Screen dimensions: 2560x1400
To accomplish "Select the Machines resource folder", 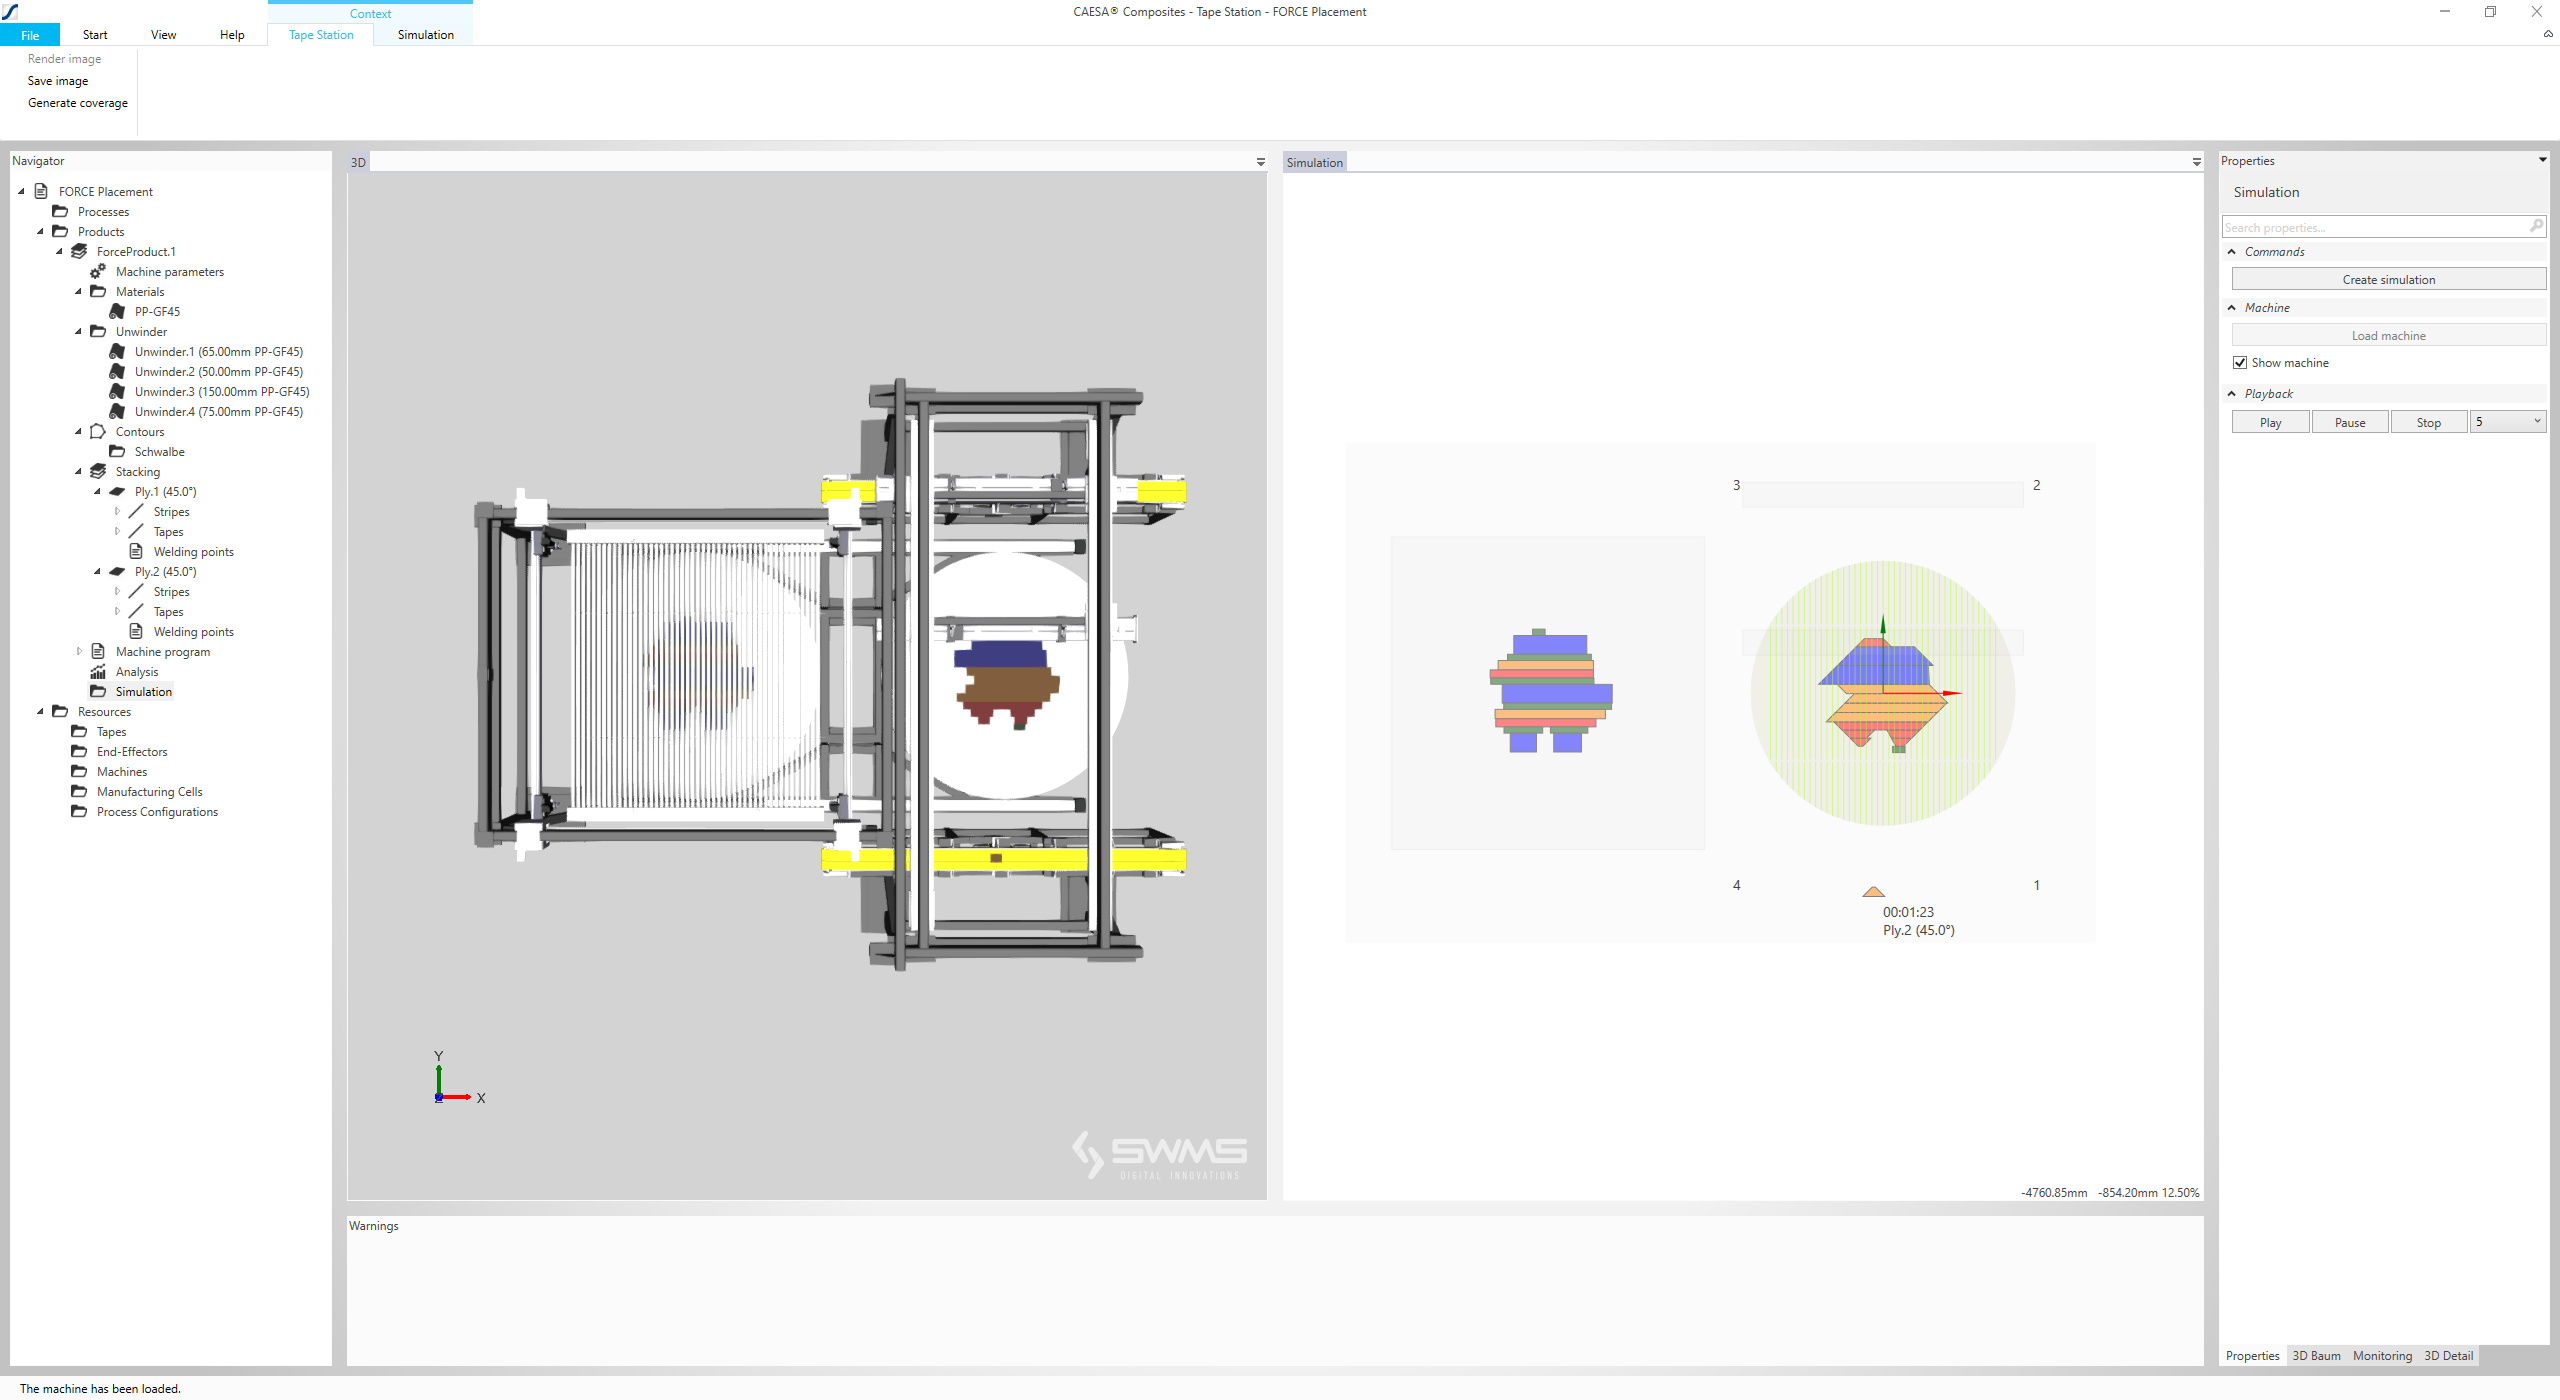I will click(121, 771).
